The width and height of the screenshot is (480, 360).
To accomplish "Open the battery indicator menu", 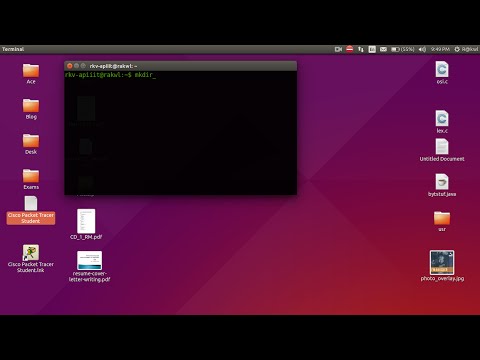I will [403, 49].
